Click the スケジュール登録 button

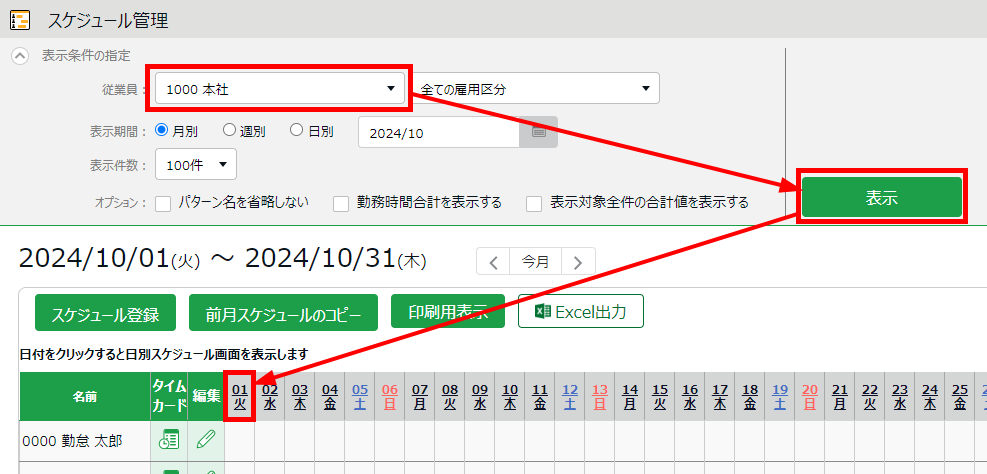[105, 313]
